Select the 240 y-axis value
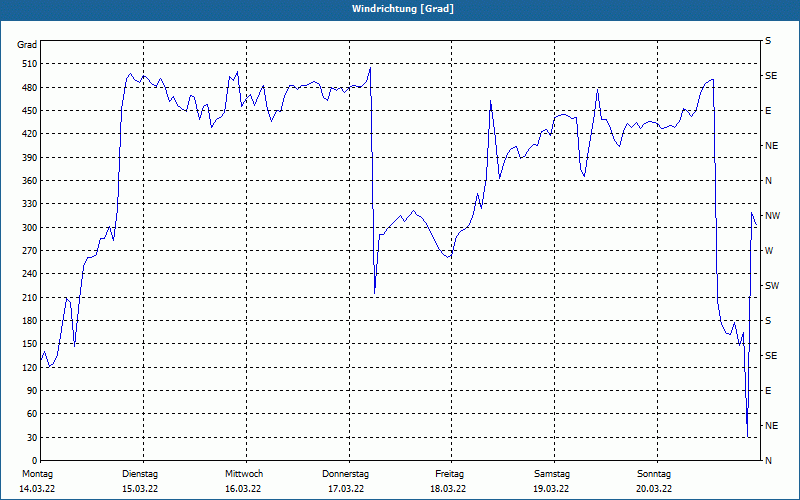 30,274
